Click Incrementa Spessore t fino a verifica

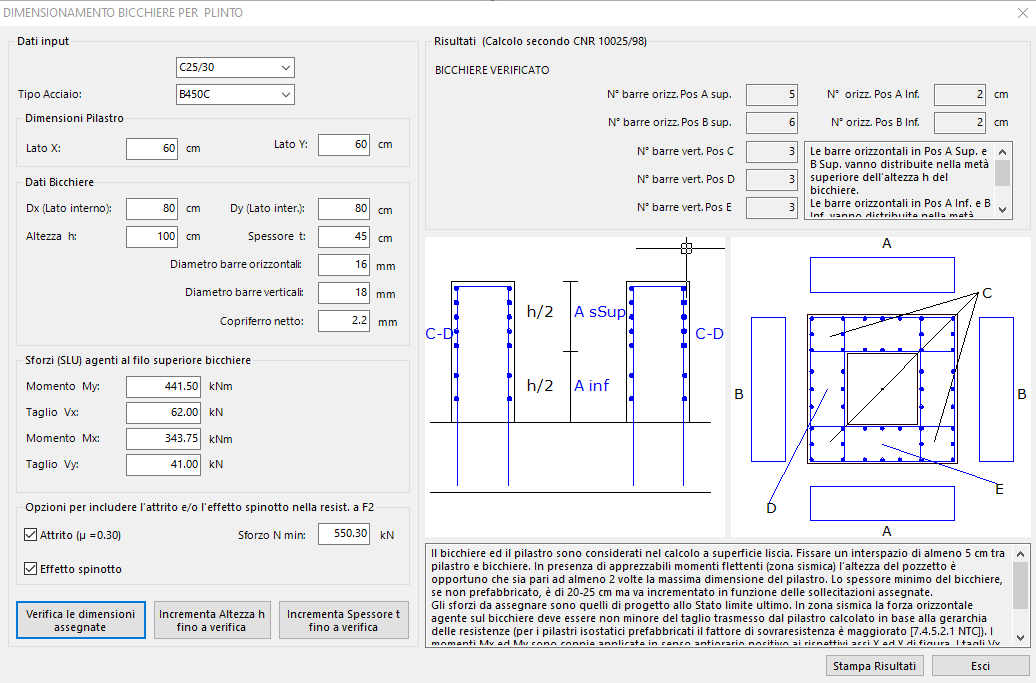coord(344,620)
